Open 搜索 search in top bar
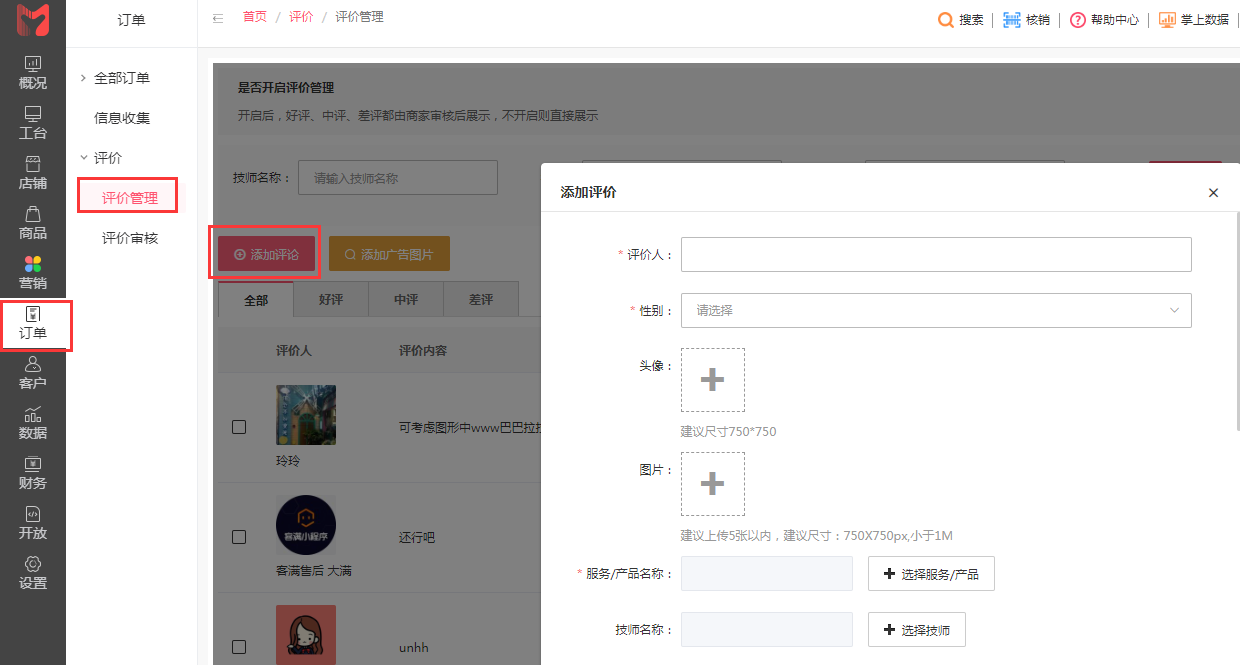The image size is (1240, 665). tap(961, 20)
